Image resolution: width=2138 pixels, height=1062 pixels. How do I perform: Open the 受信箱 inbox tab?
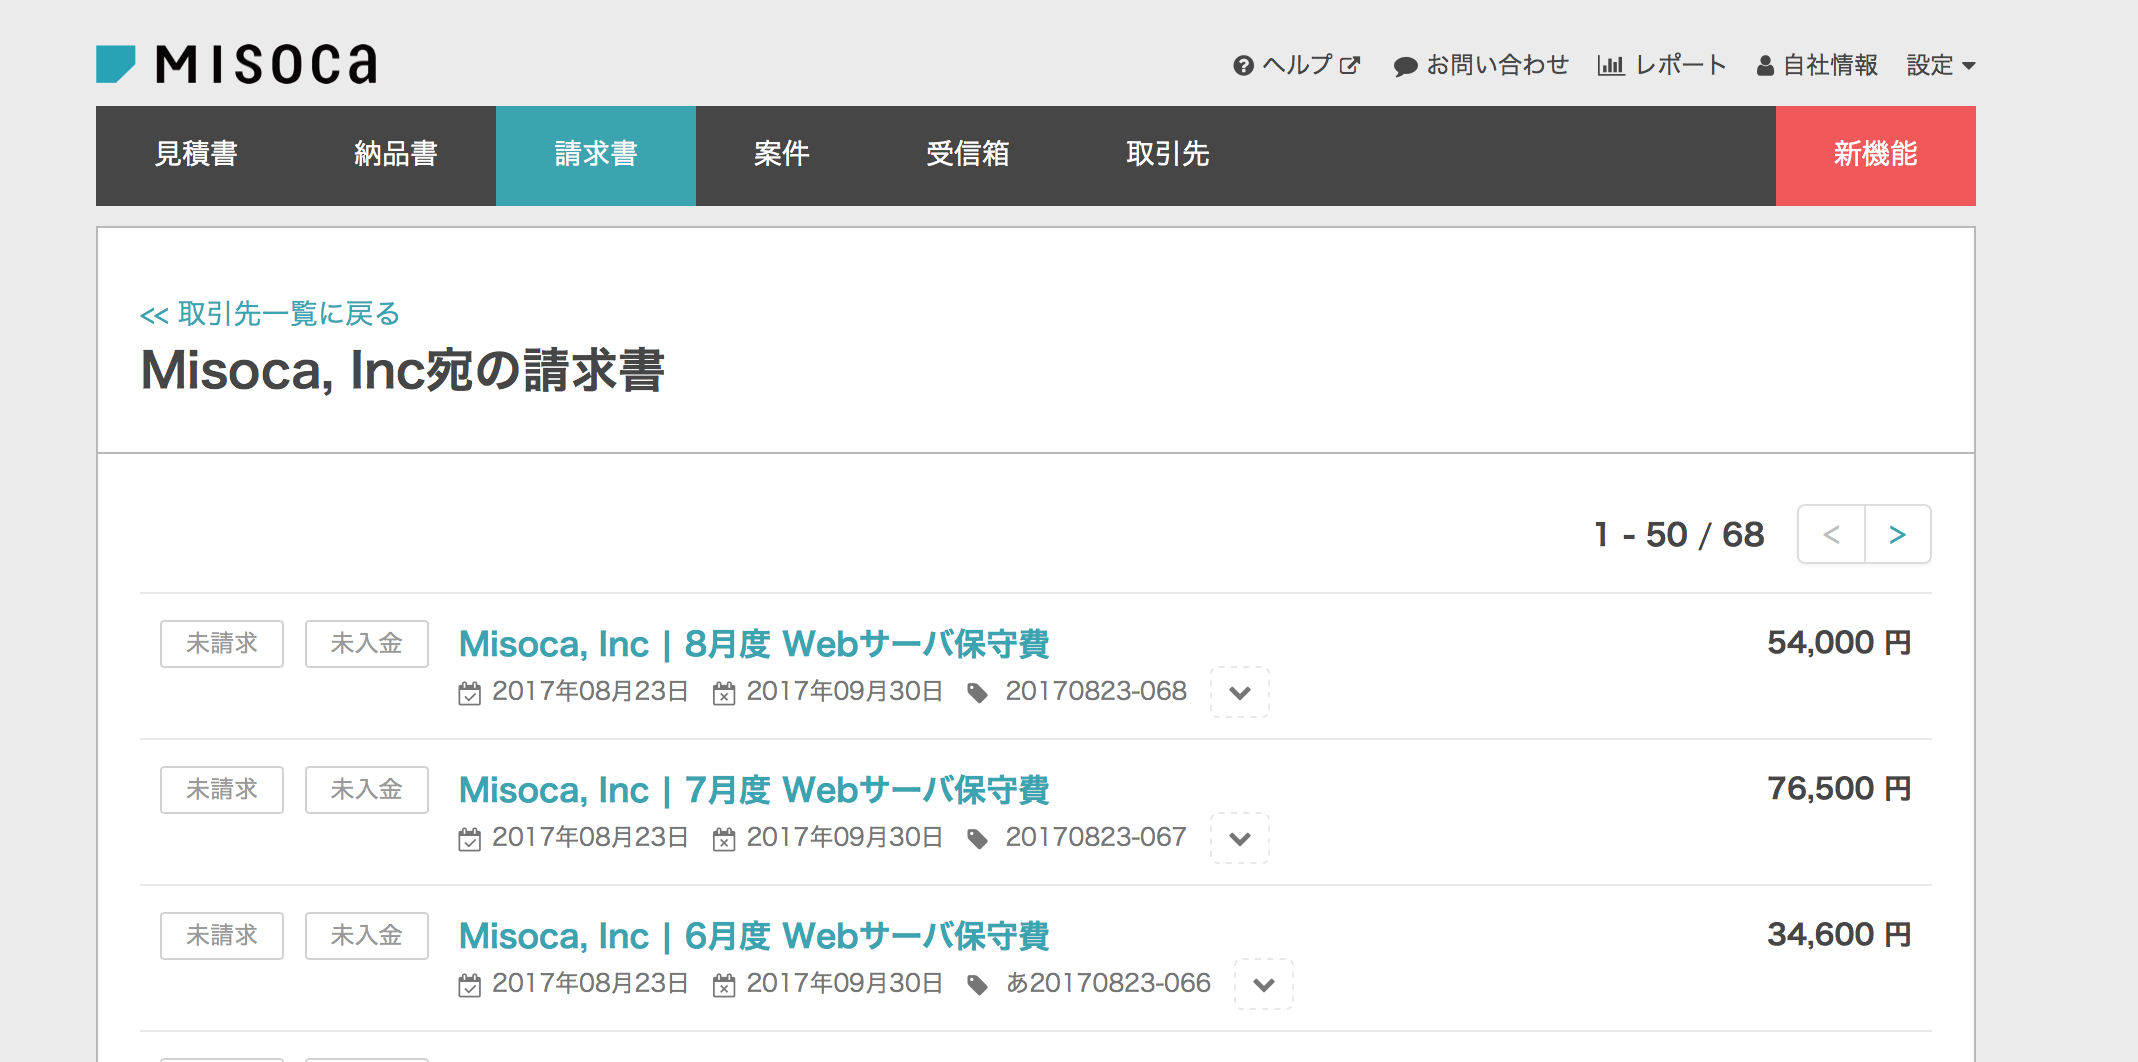coord(968,155)
